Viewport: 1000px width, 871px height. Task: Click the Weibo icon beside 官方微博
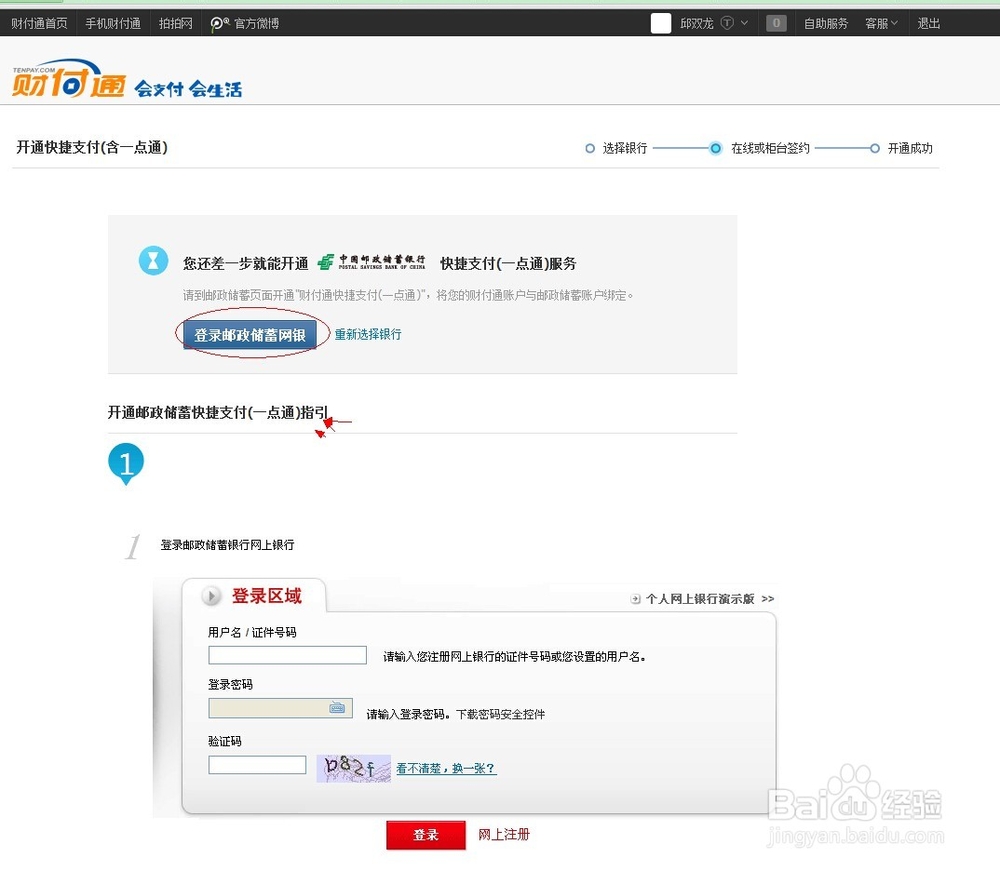coord(219,24)
